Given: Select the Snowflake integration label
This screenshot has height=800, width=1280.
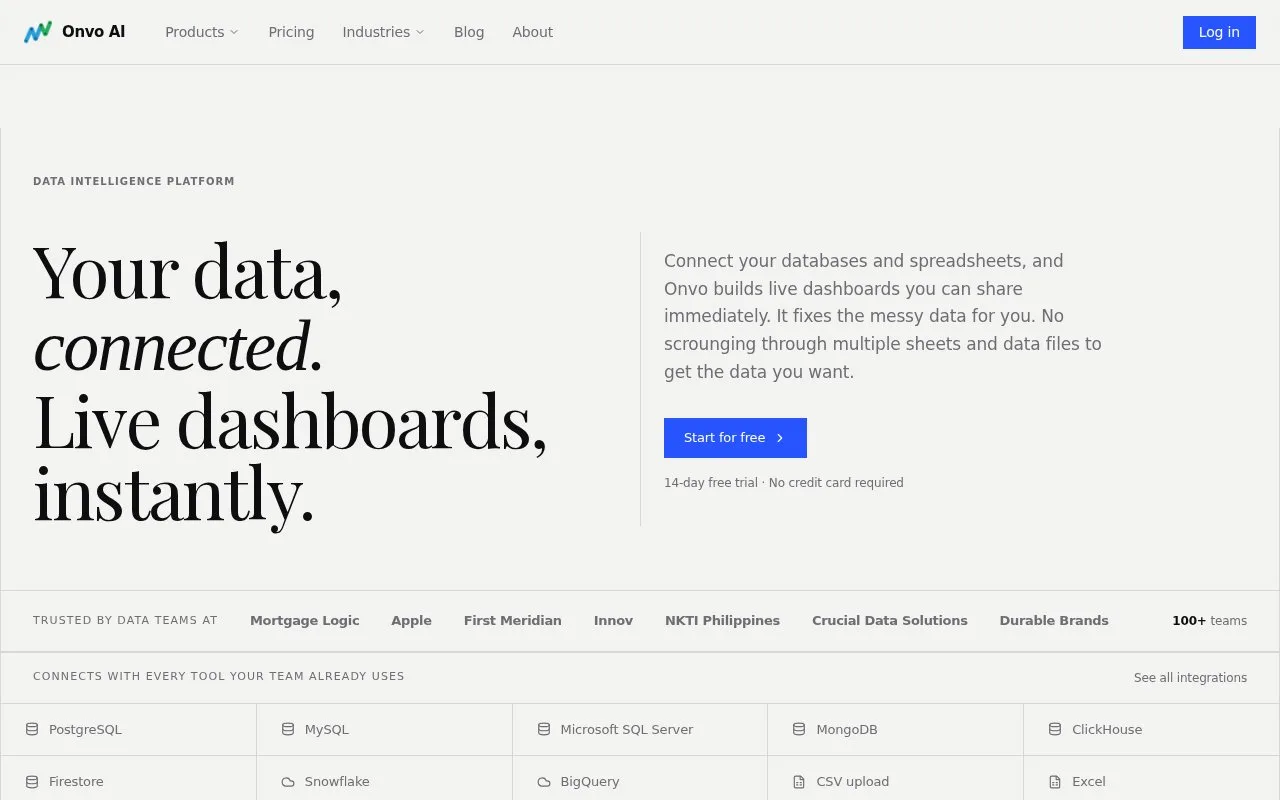Looking at the screenshot, I should click(337, 781).
